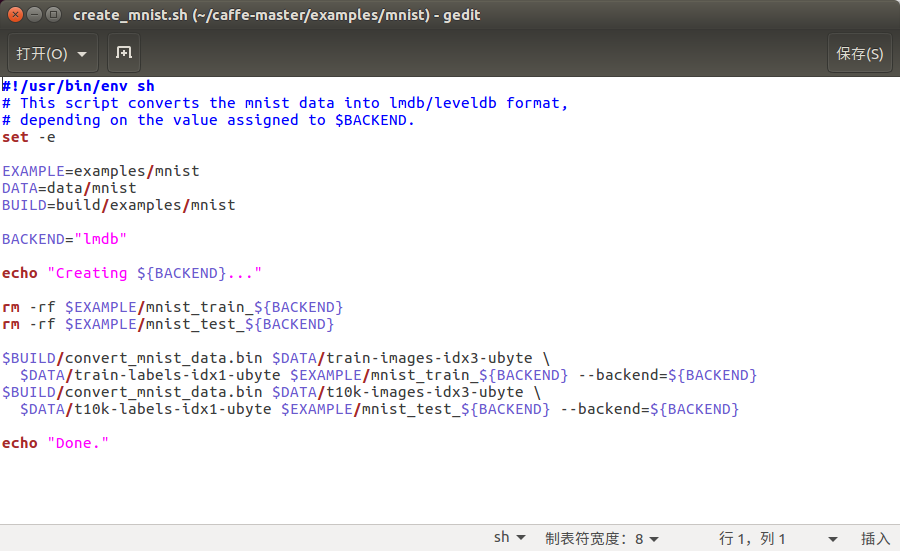Click the EXAMPLE=examples/mnist line
The image size is (900, 551).
(x=100, y=171)
